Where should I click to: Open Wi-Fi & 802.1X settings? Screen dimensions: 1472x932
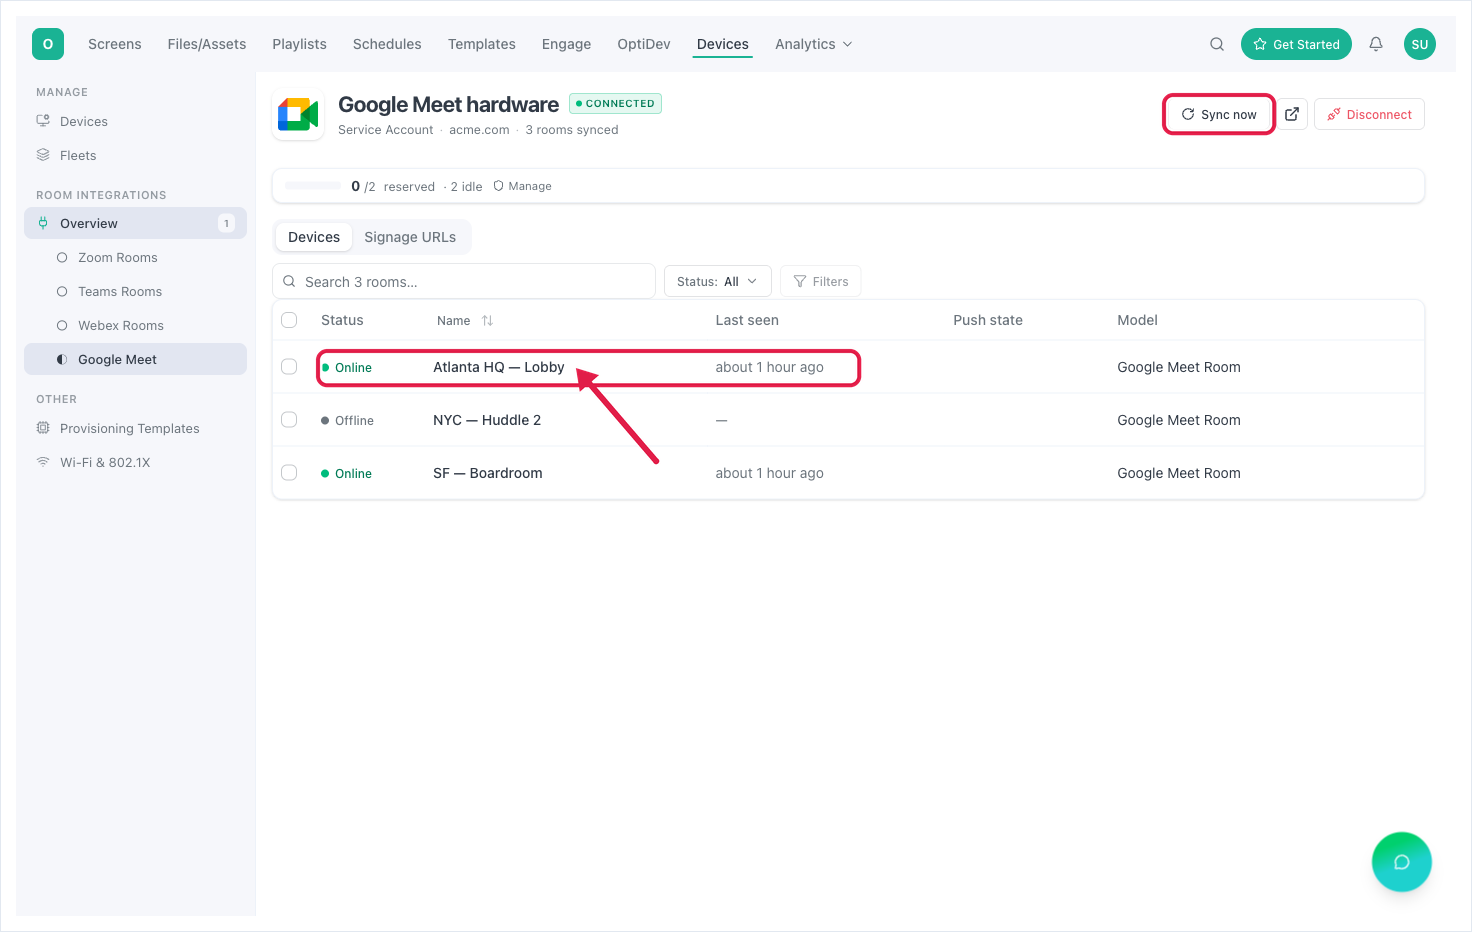(136, 462)
